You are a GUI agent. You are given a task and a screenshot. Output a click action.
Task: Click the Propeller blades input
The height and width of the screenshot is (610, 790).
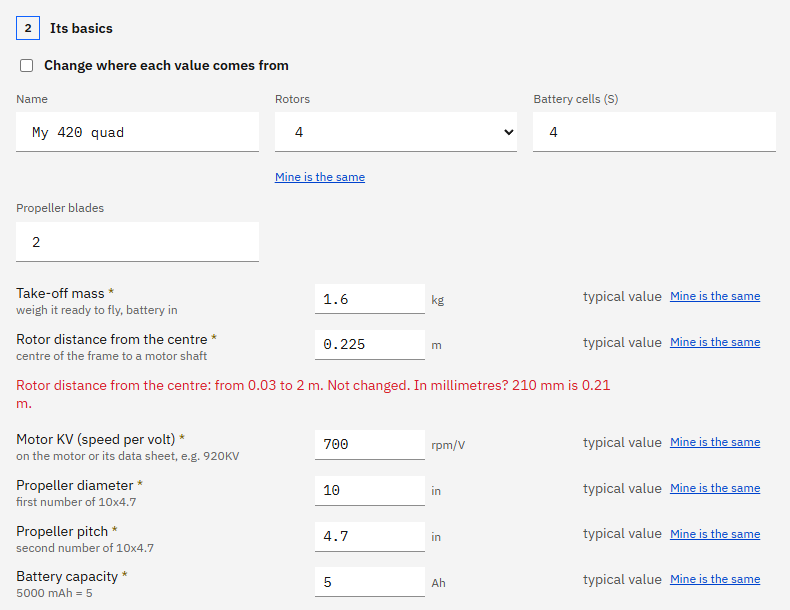138,242
